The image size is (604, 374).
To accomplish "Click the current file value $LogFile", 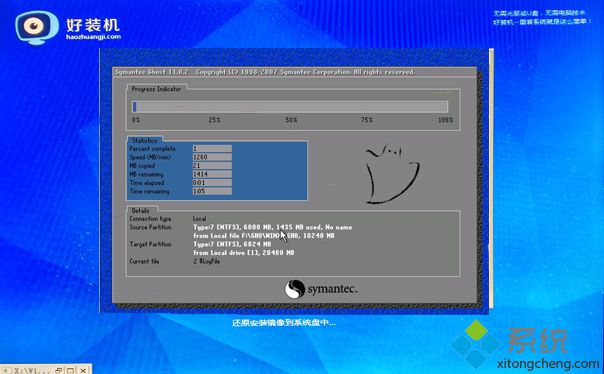I will 206,261.
